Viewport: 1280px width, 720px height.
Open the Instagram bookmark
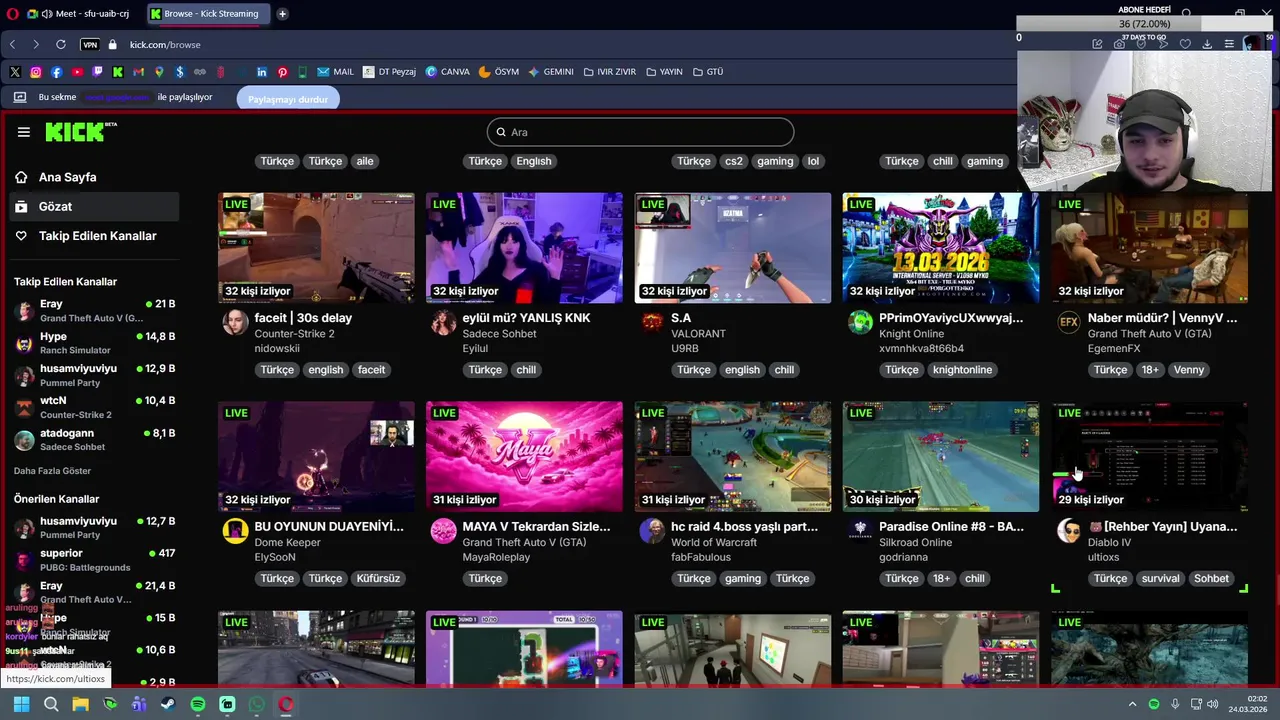tap(36, 72)
